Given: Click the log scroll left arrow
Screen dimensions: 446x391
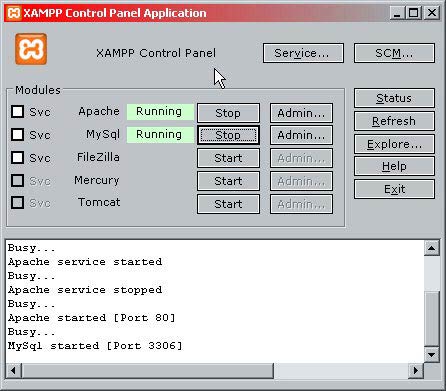Looking at the screenshot, I should coord(14,370).
